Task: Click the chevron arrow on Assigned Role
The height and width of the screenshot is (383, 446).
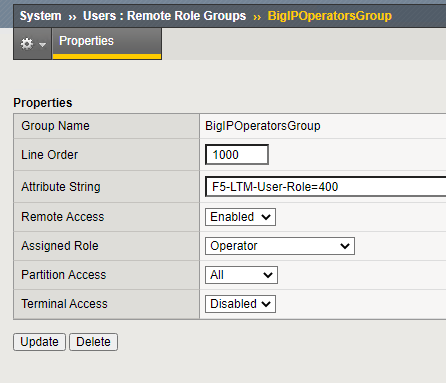Action: point(345,246)
